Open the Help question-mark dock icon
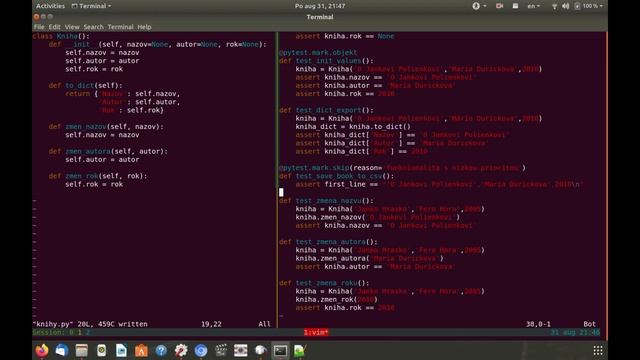Image resolution: width=640 pixels, height=360 pixels. point(161,350)
